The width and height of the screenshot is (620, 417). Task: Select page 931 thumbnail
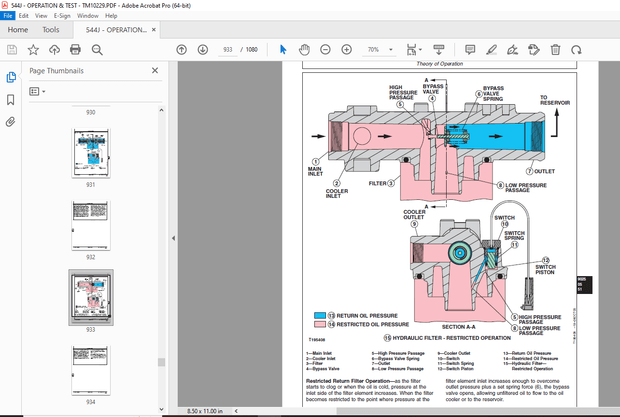point(91,153)
